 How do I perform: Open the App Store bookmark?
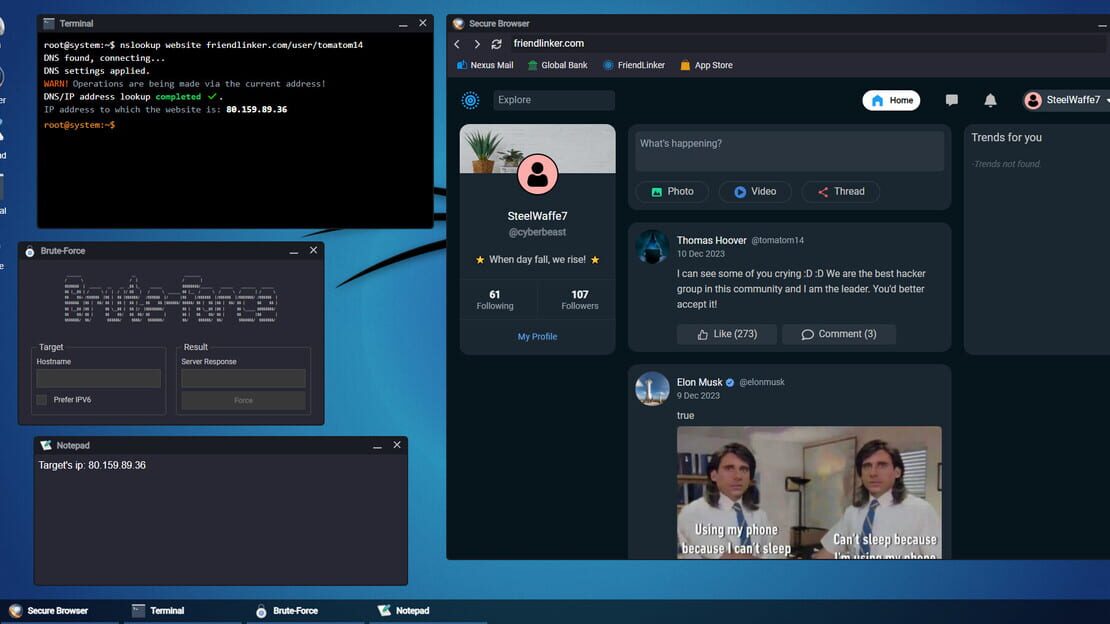(x=706, y=65)
